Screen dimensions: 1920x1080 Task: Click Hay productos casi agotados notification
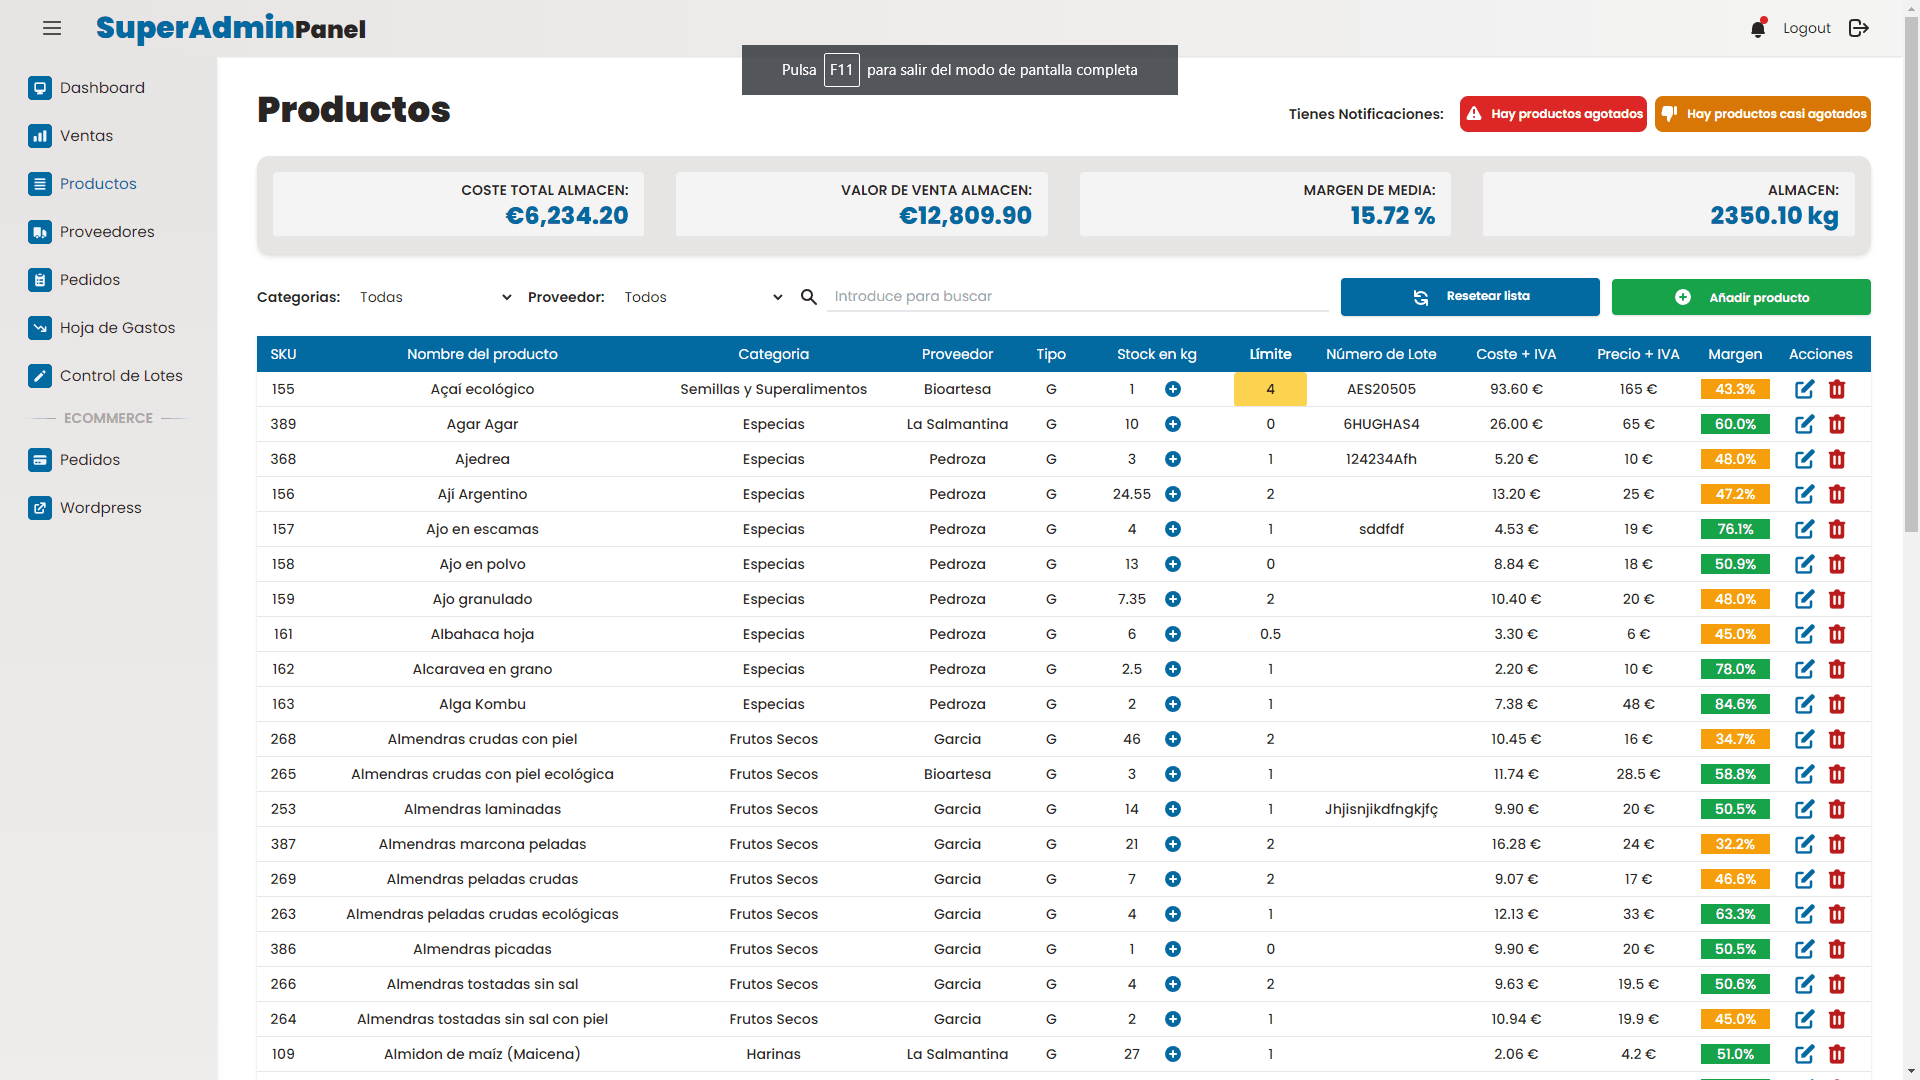1763,114
